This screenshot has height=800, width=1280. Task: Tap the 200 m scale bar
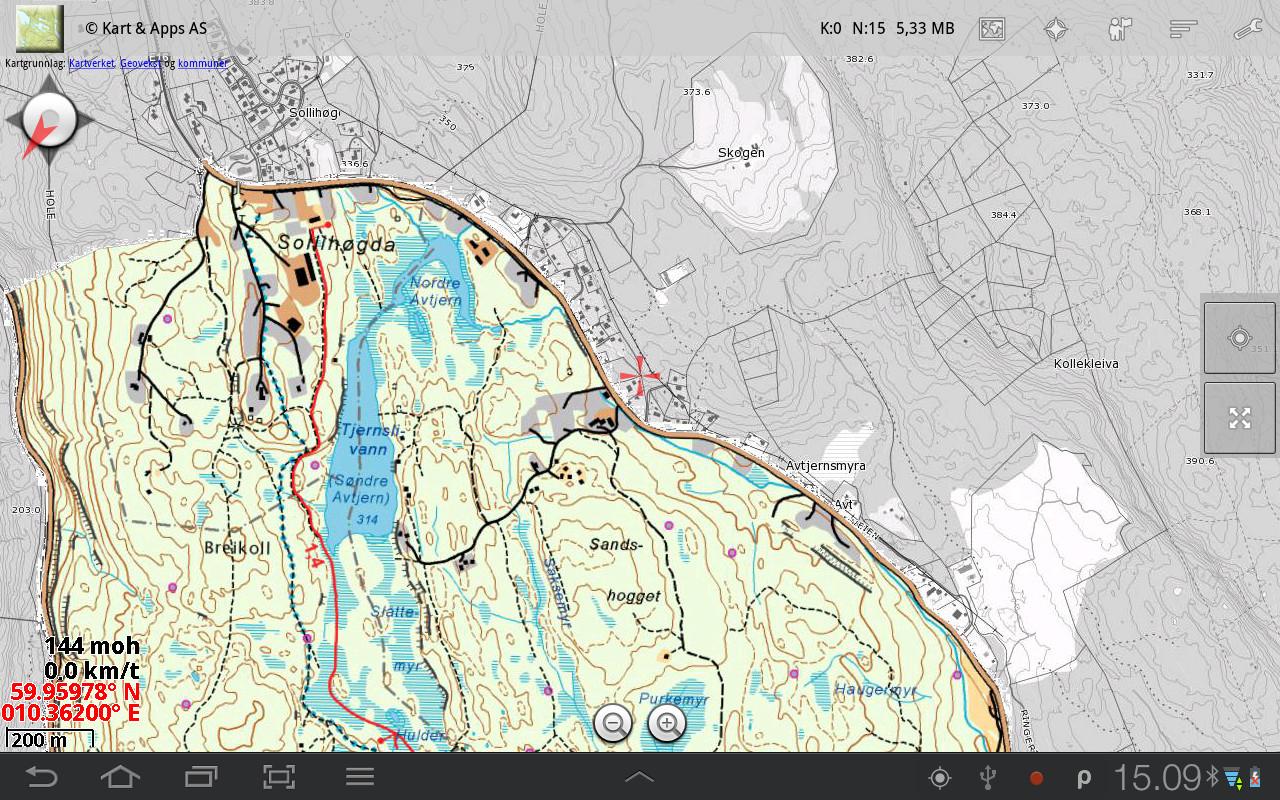click(50, 740)
